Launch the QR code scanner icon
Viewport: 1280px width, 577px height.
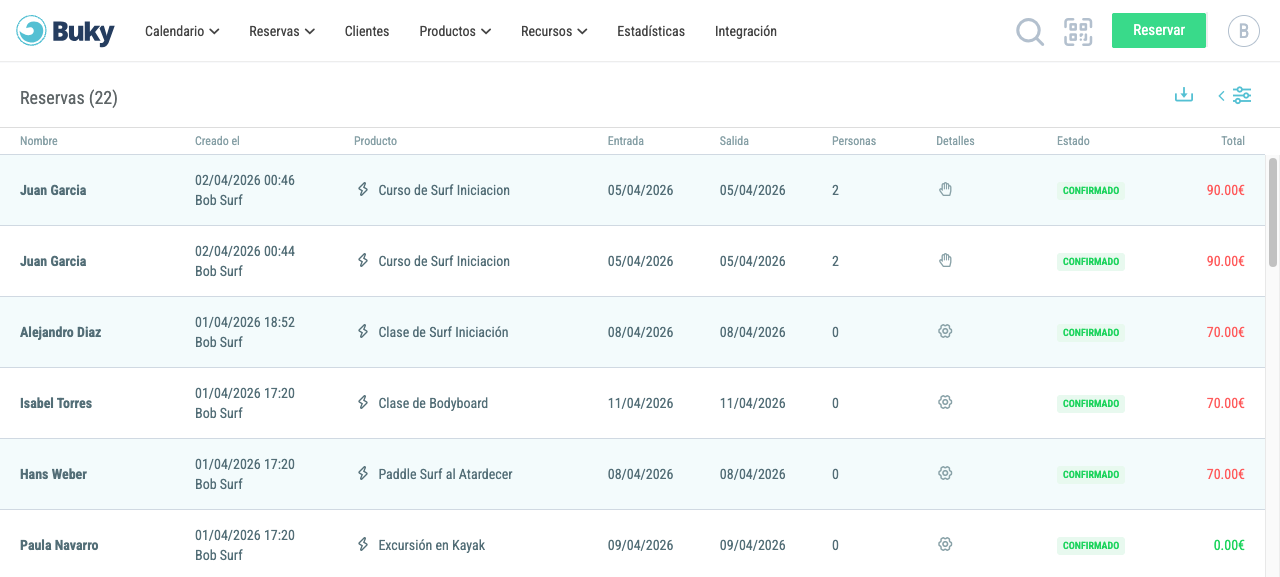(x=1078, y=32)
